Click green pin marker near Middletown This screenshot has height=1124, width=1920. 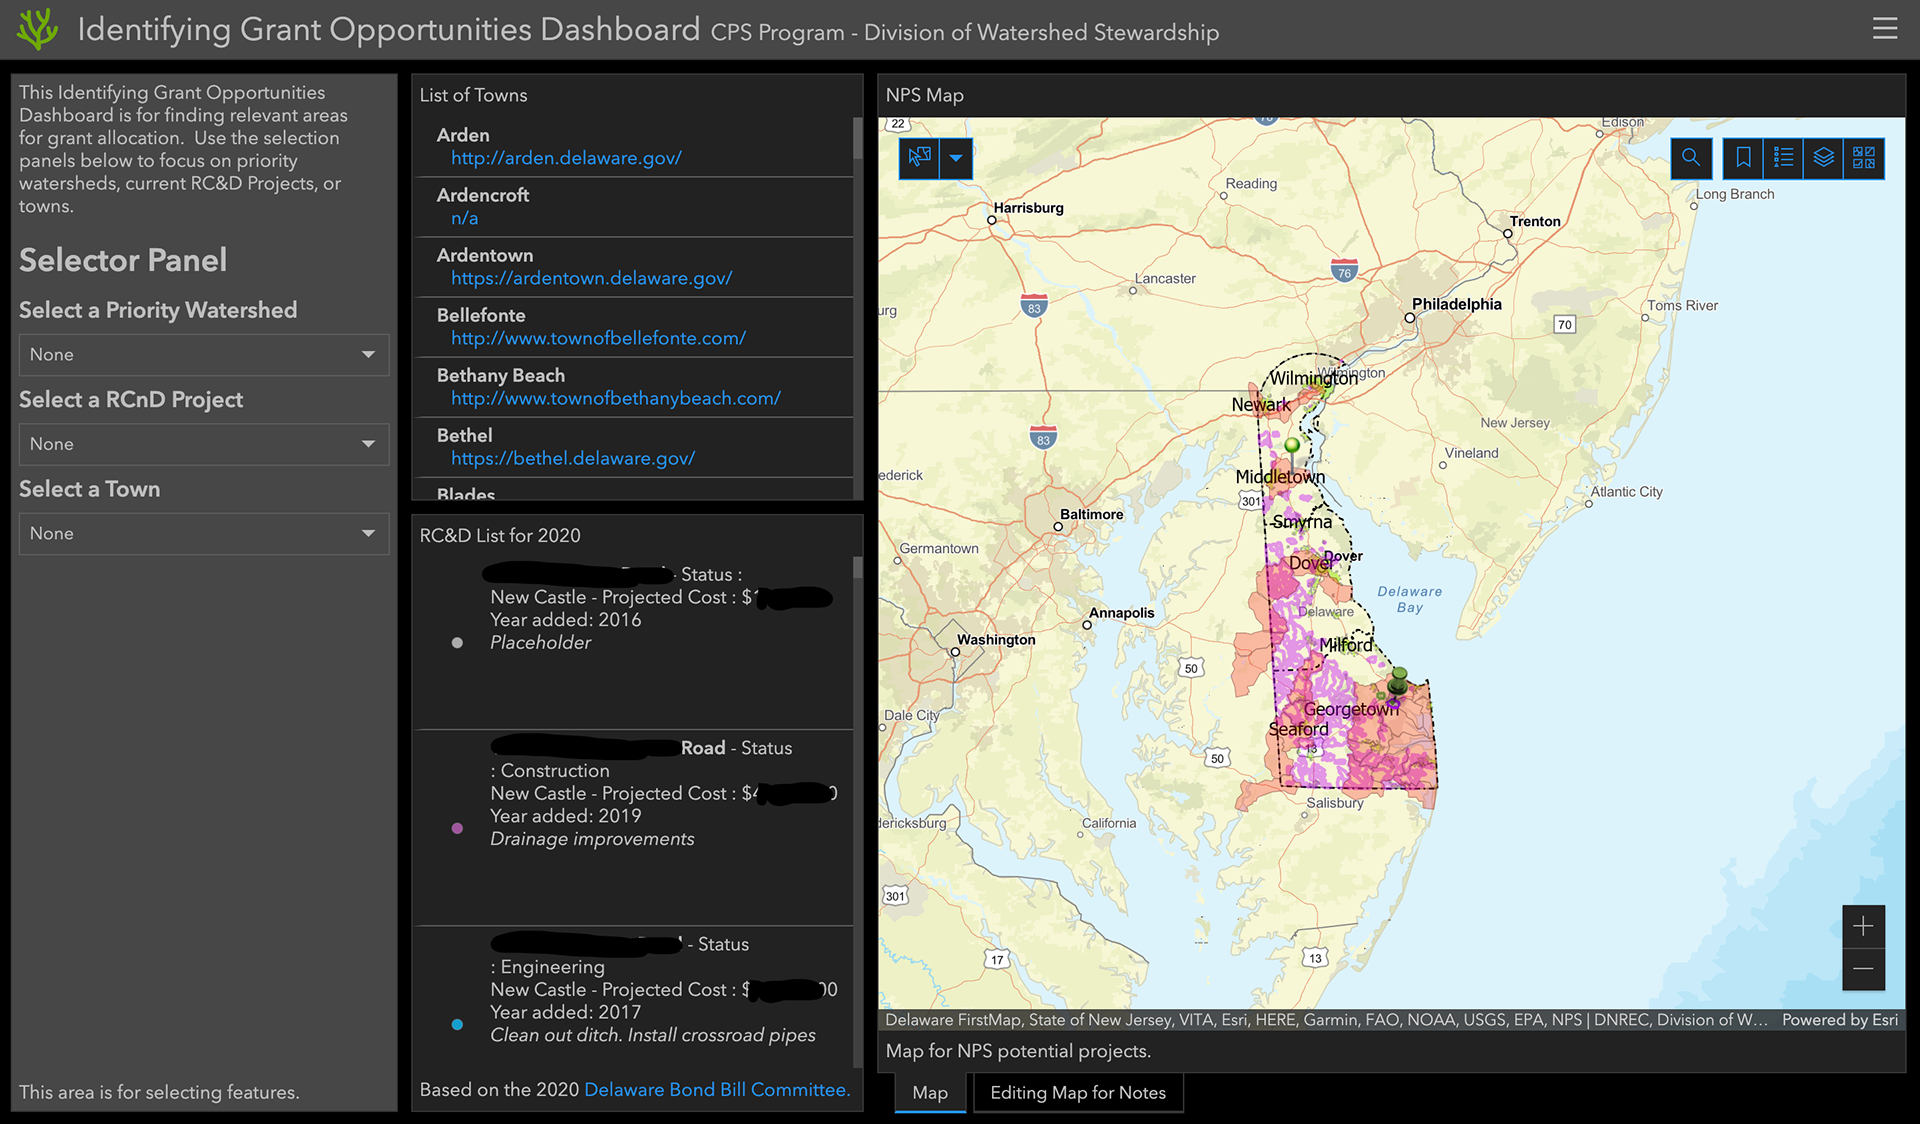pos(1292,446)
